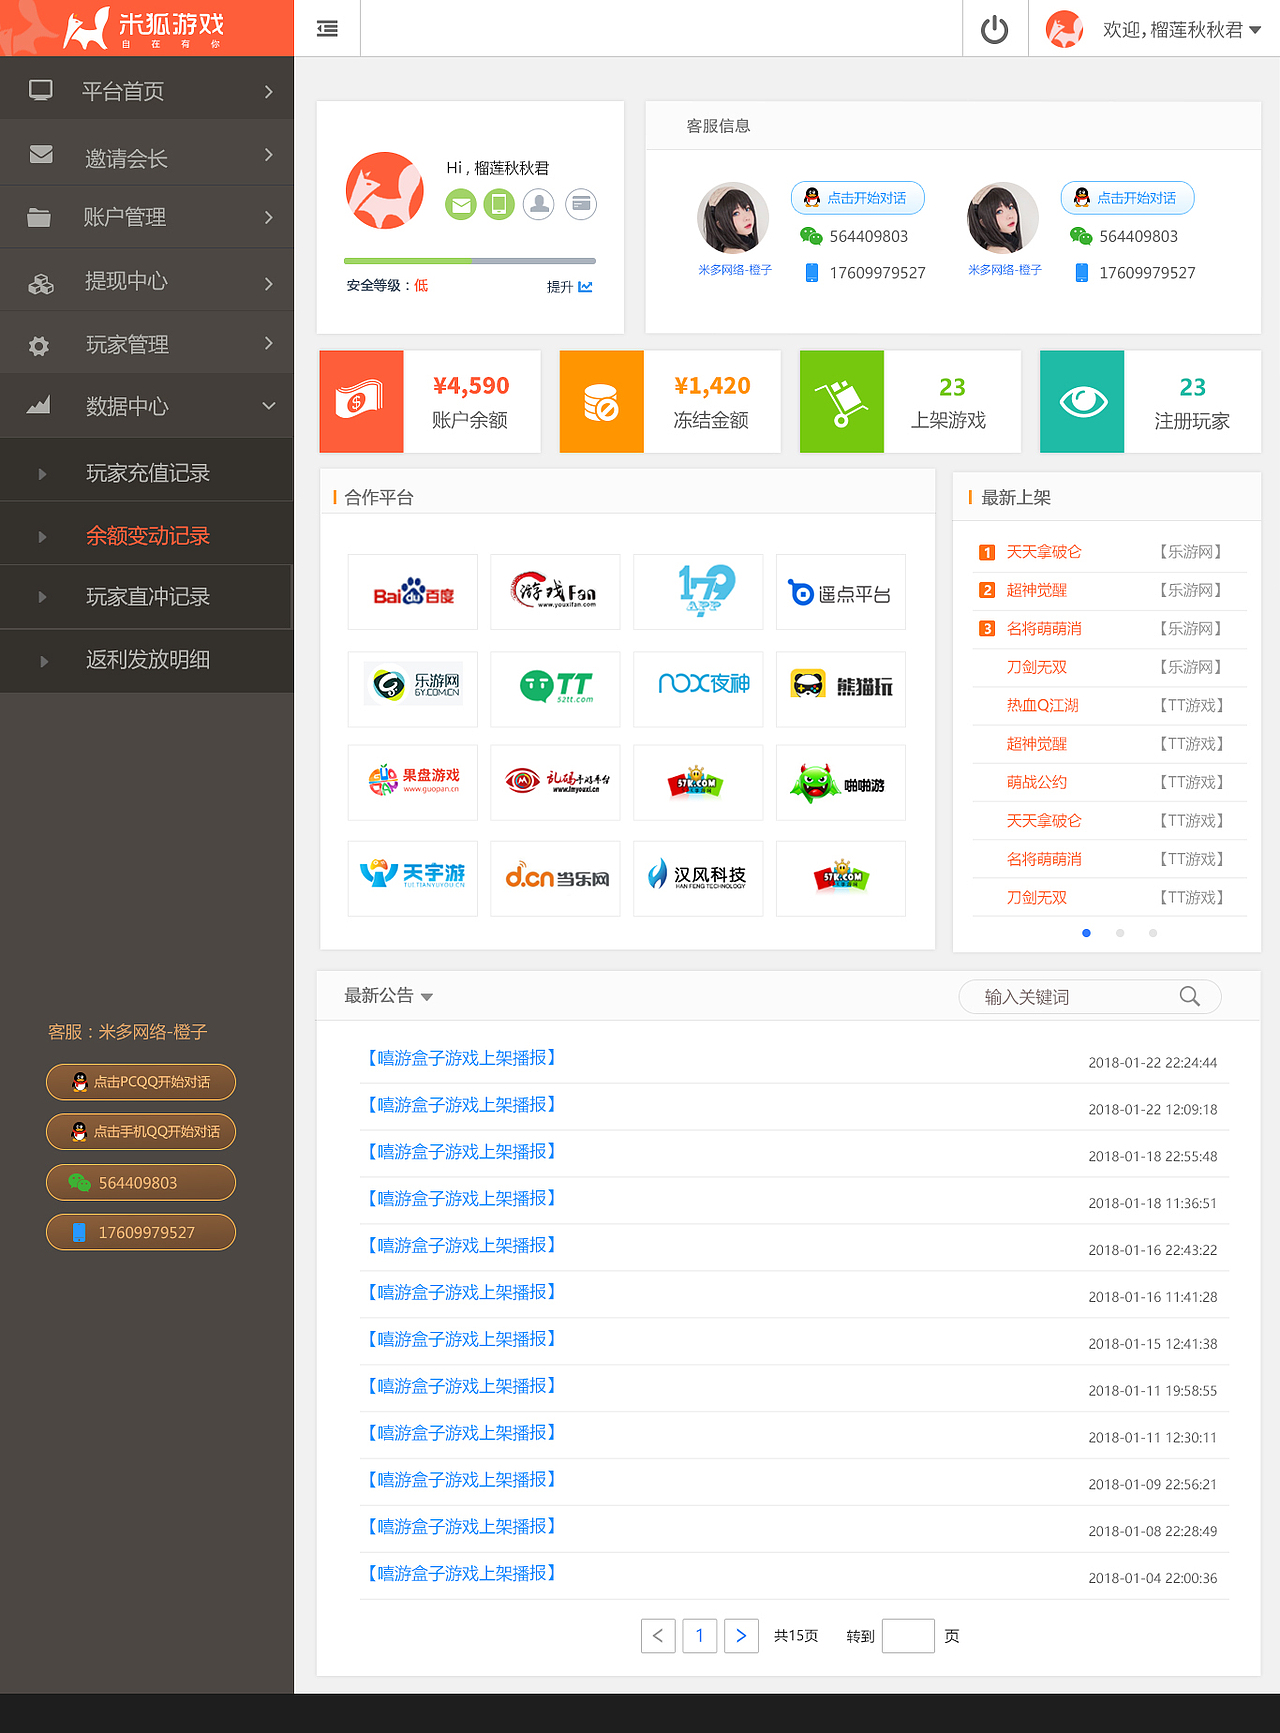Open the d.cn 当乐网 partner logo
Screen dimensions: 1280x1733
pyautogui.click(x=555, y=879)
